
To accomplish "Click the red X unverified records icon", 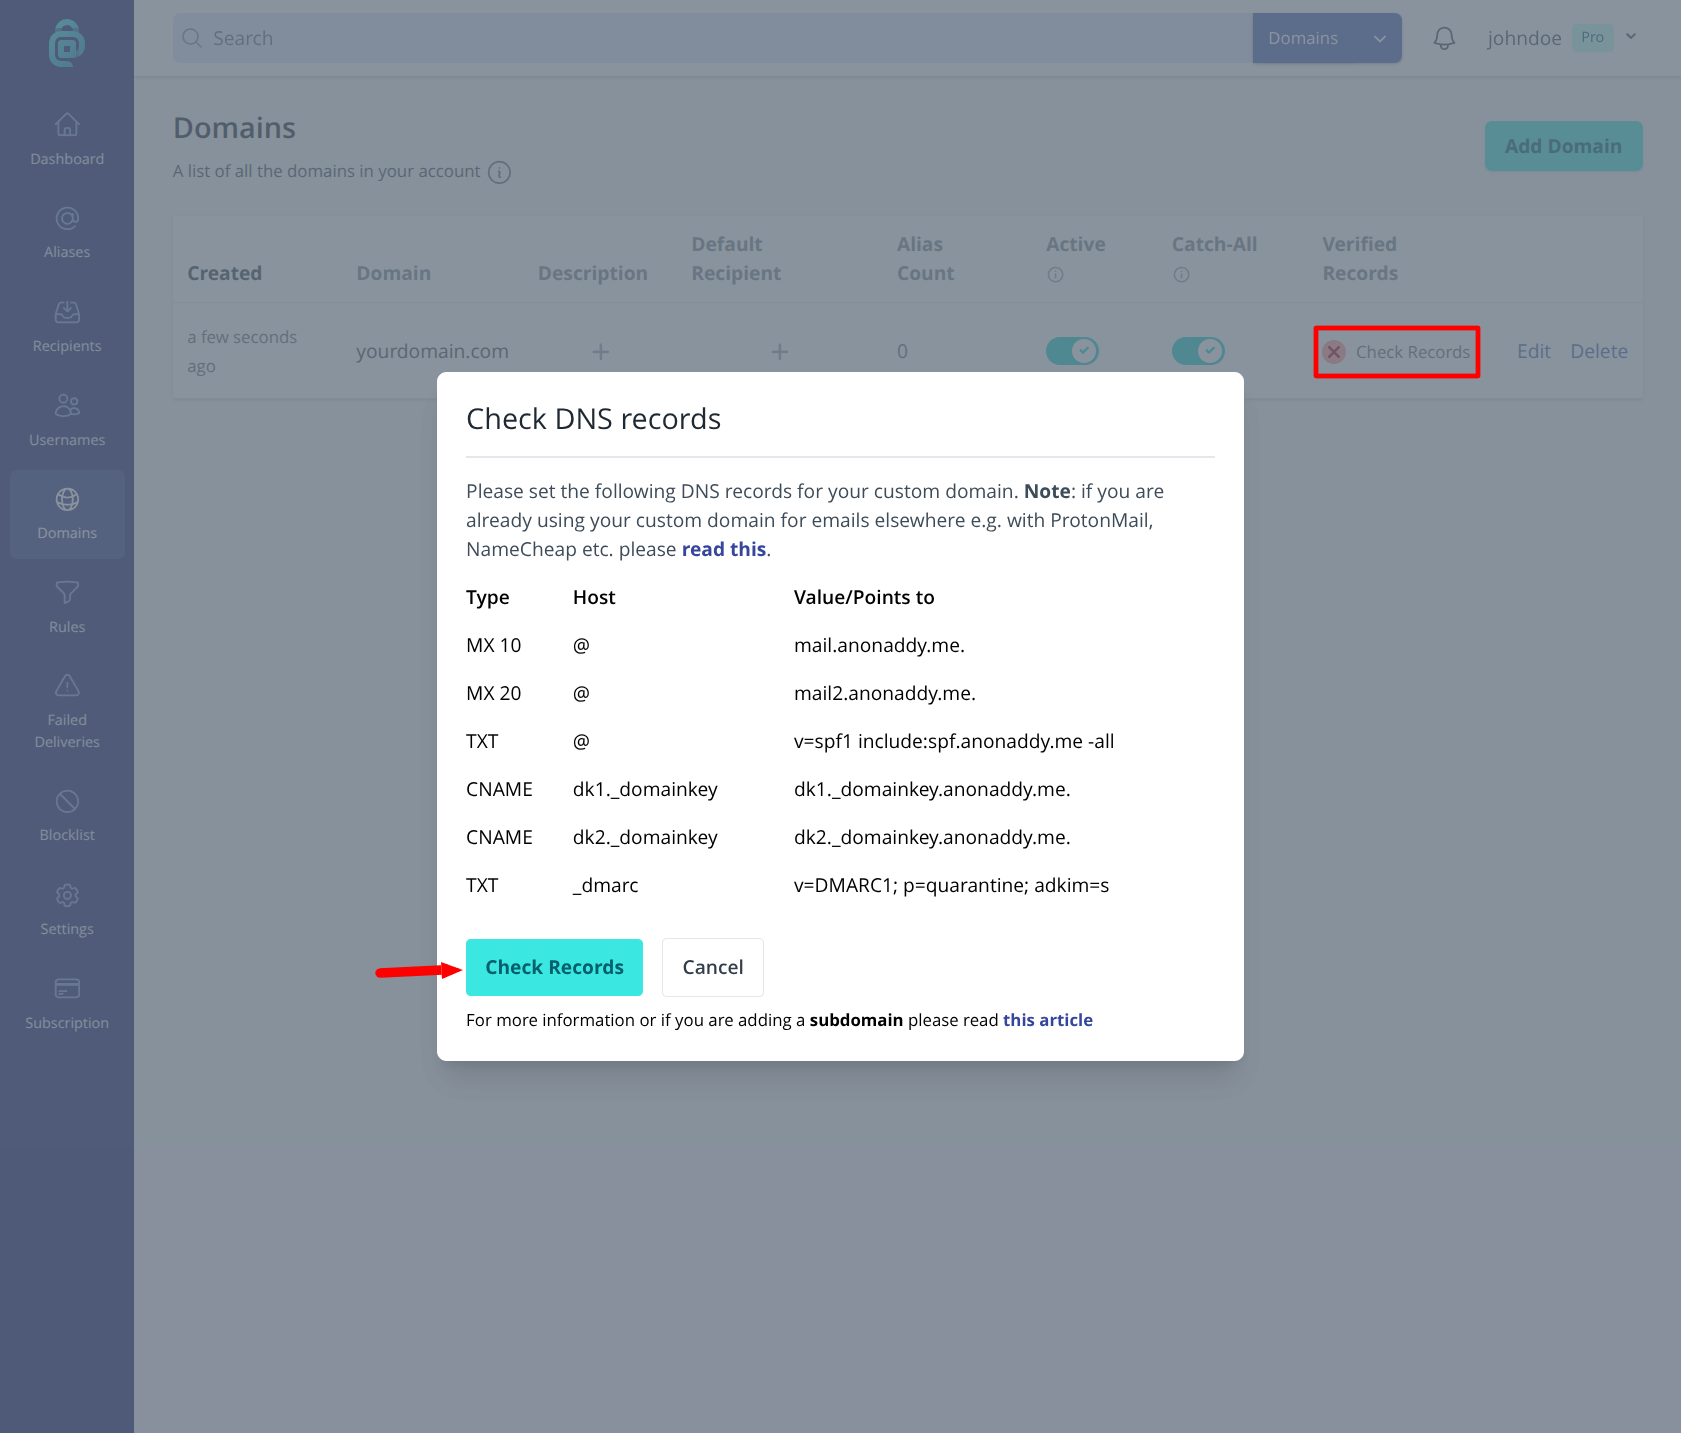I will click(1334, 352).
